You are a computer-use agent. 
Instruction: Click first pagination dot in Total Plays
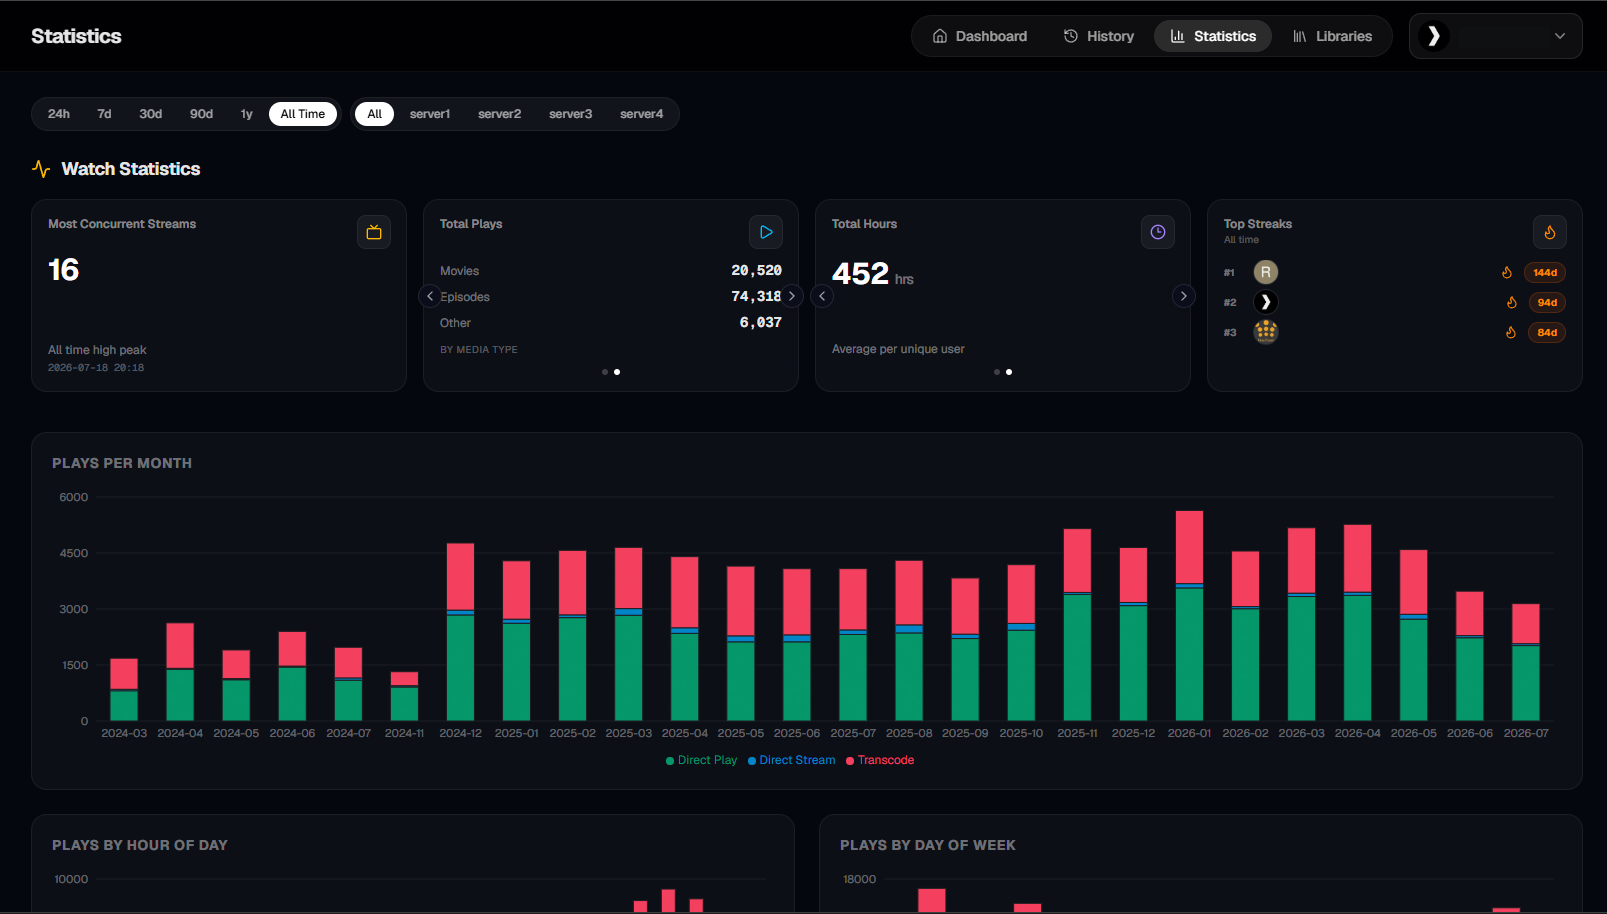[605, 372]
